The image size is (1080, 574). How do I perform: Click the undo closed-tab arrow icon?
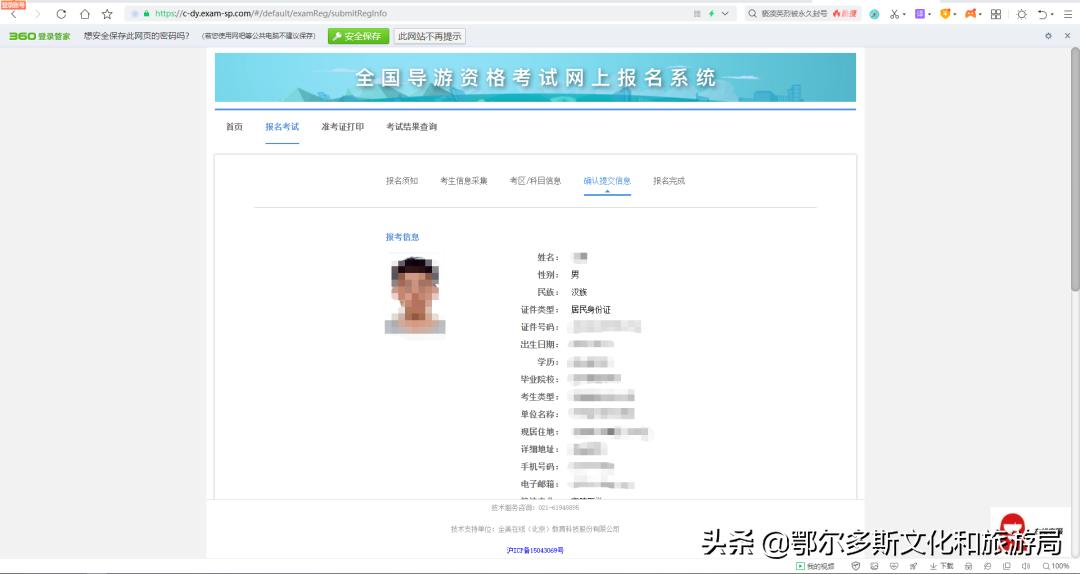tap(1043, 14)
